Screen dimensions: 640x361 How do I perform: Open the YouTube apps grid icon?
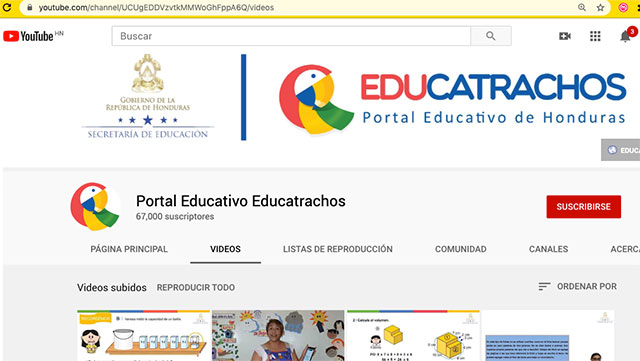(595, 36)
